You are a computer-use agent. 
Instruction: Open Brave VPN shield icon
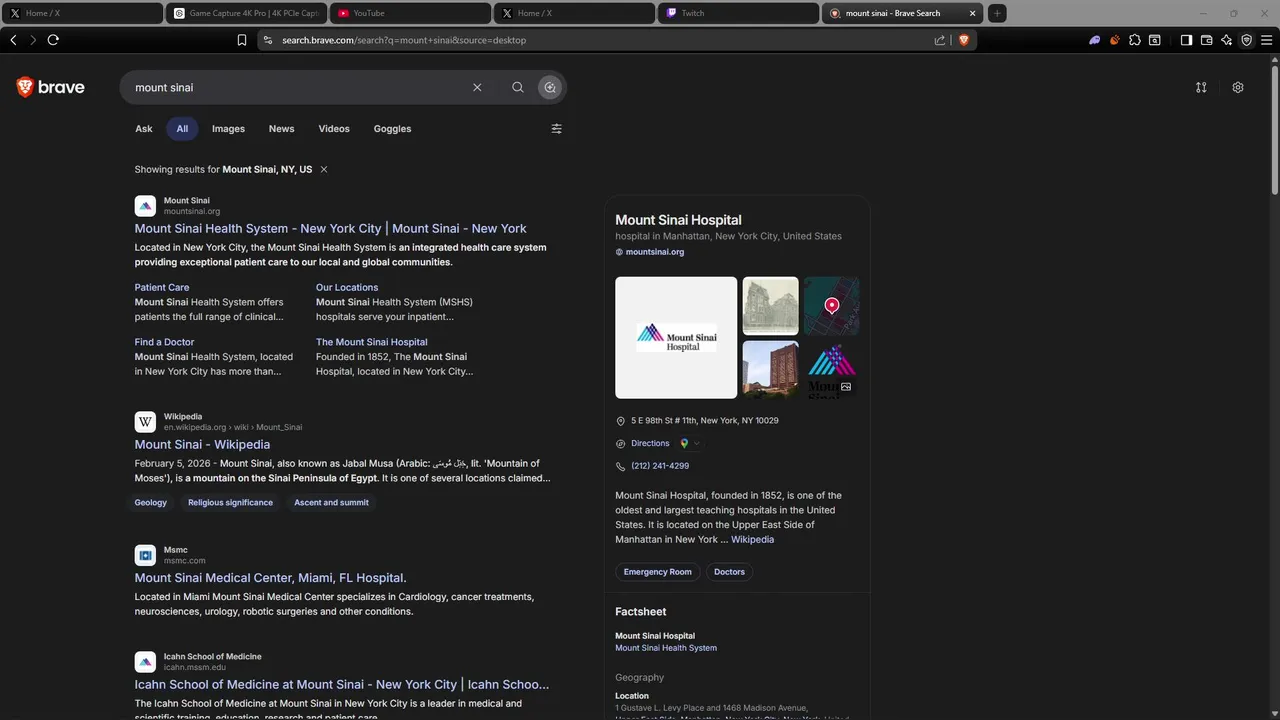click(x=1247, y=40)
